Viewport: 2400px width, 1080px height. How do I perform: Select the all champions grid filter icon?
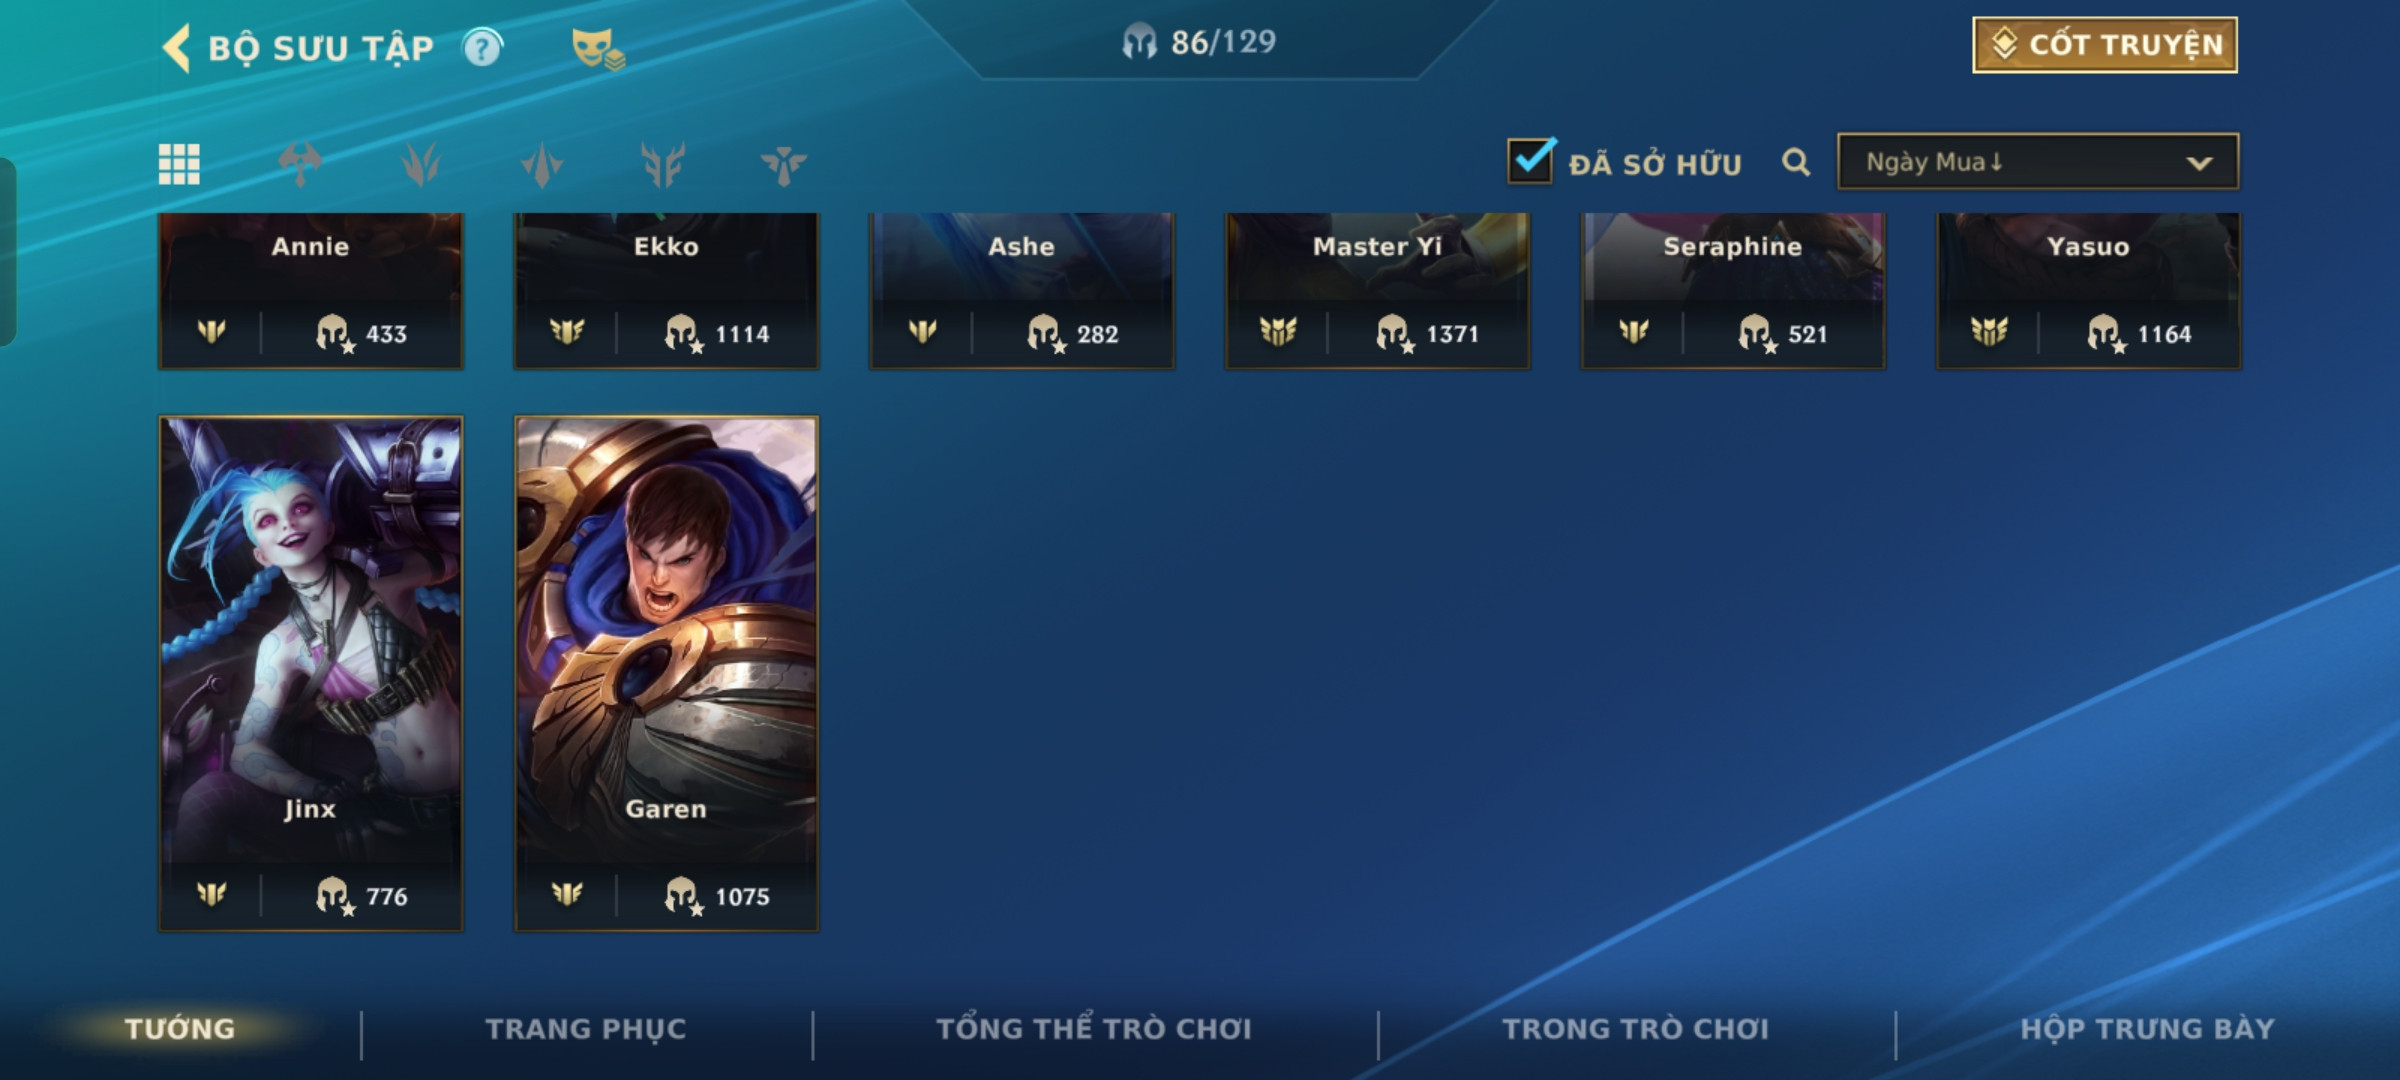click(x=179, y=164)
